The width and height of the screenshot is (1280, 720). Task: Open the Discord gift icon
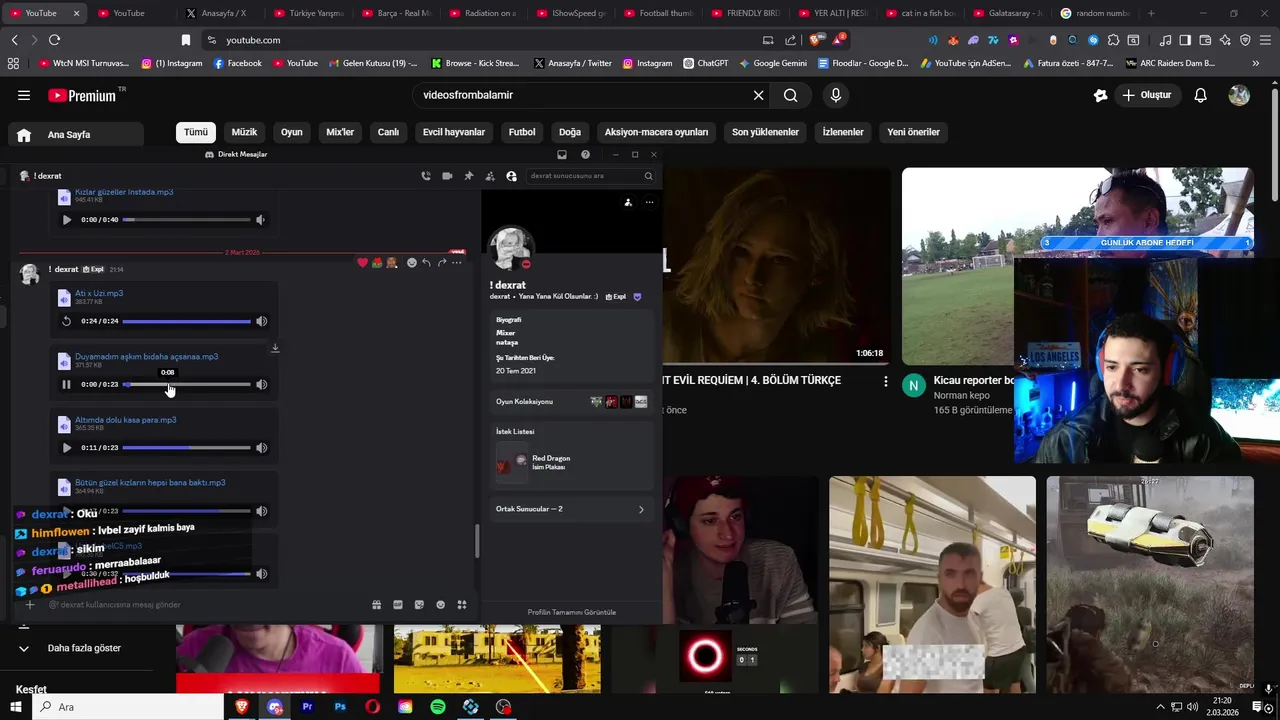pos(377,605)
